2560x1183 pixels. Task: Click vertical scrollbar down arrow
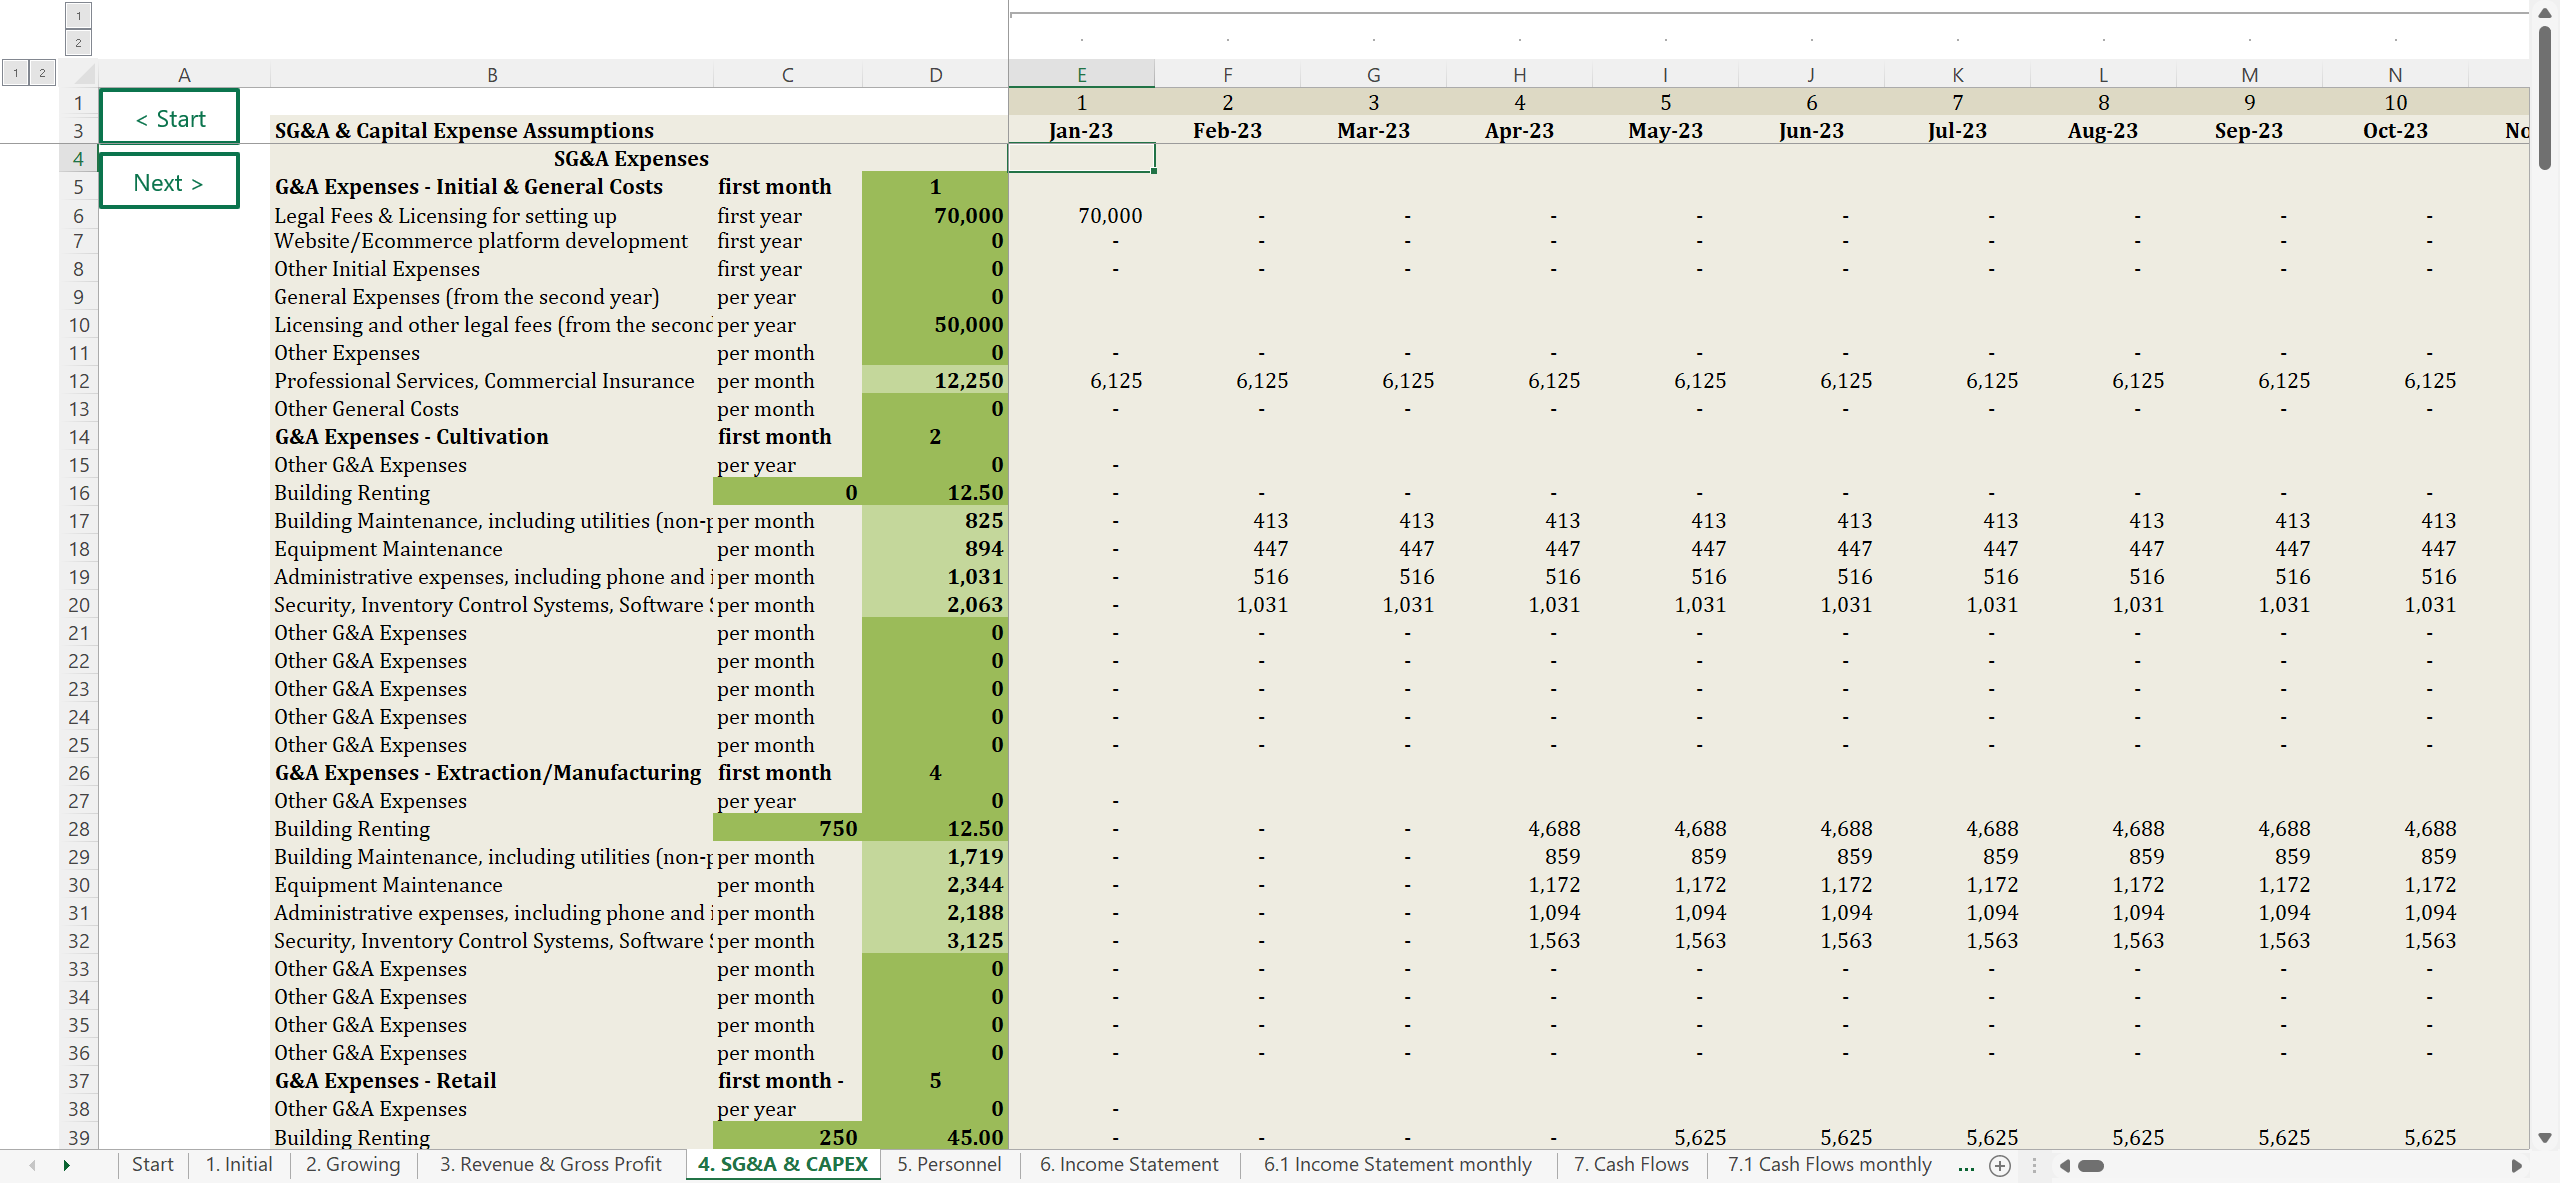click(2545, 1138)
